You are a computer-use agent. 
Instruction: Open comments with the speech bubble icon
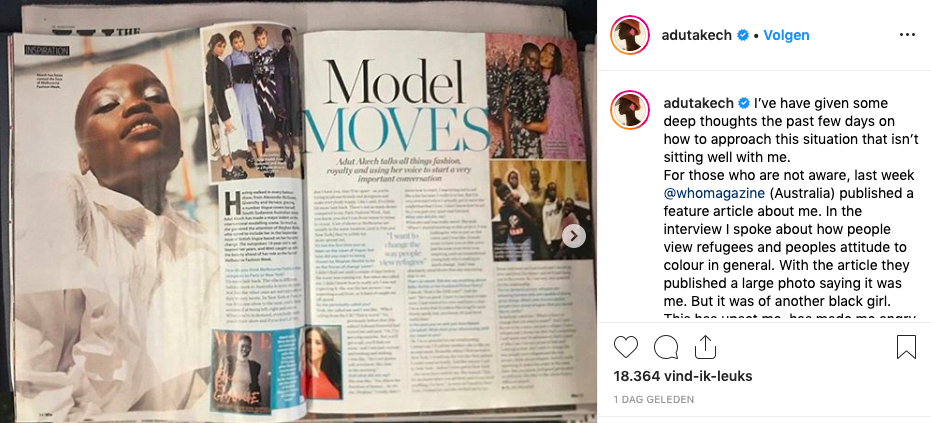click(x=666, y=347)
